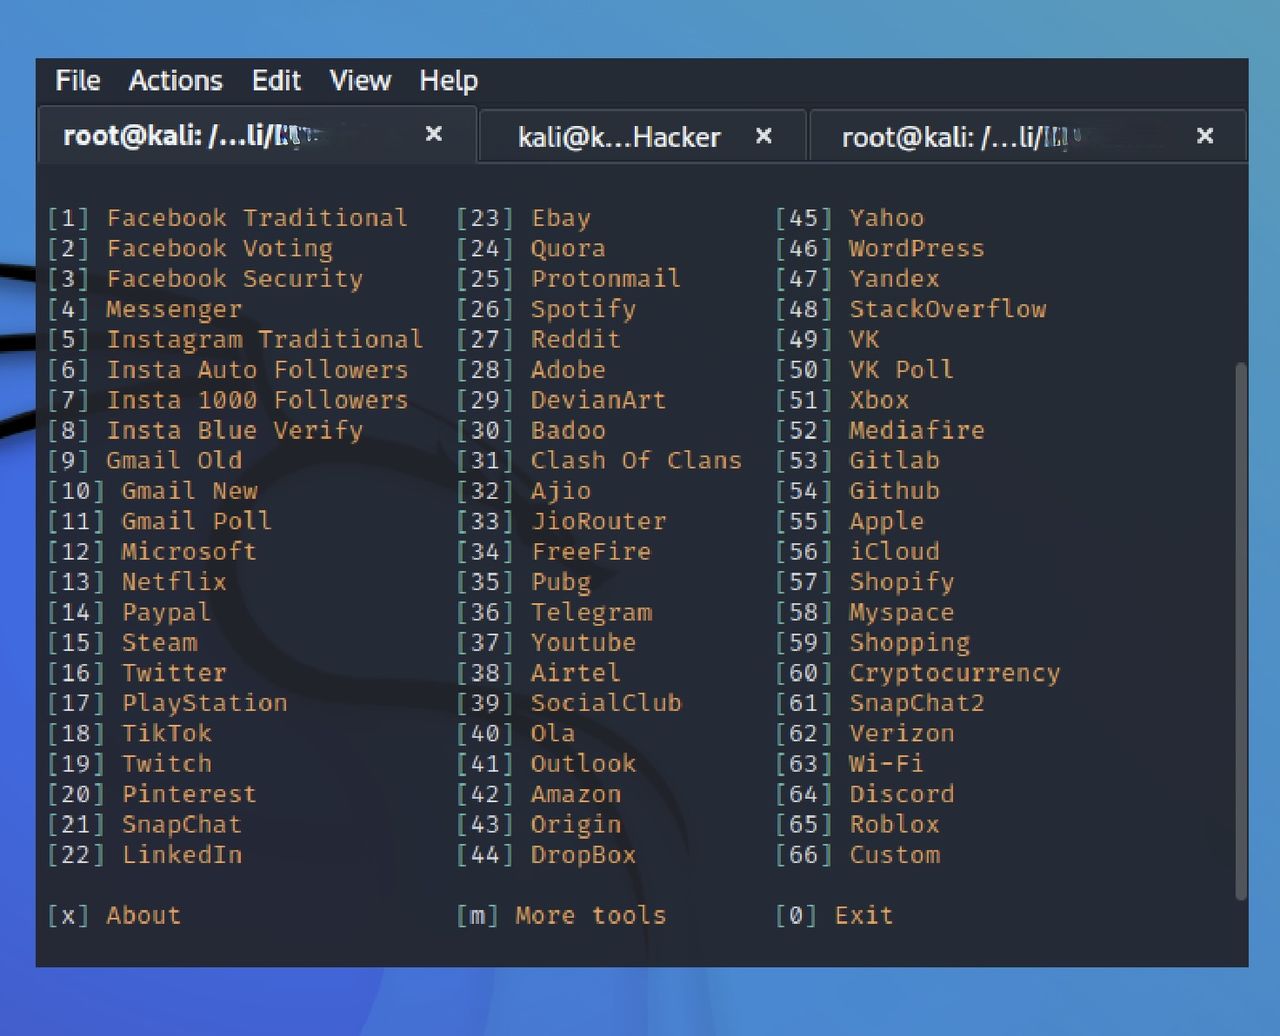Click the 'Outlook' entry

(x=583, y=763)
